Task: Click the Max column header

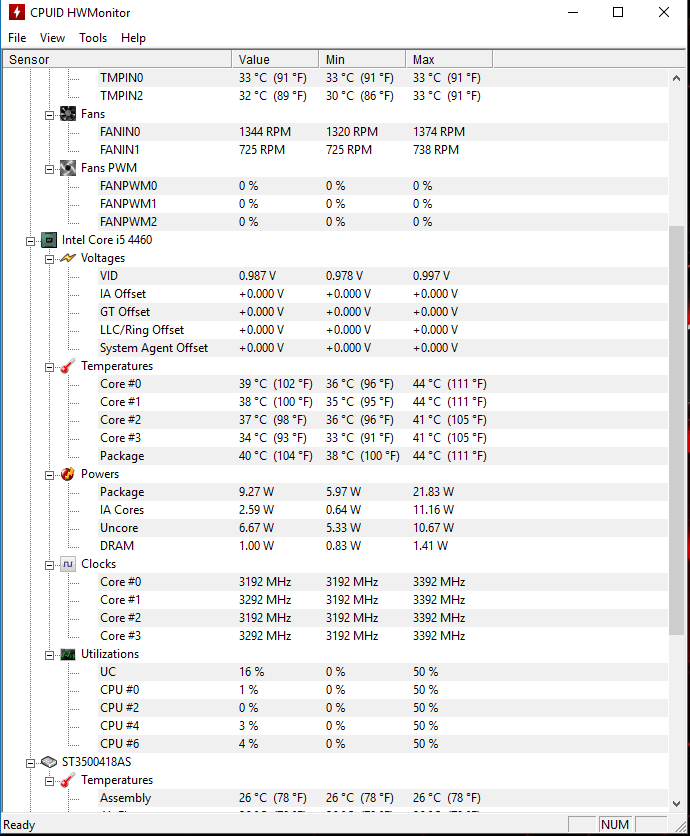Action: (449, 59)
